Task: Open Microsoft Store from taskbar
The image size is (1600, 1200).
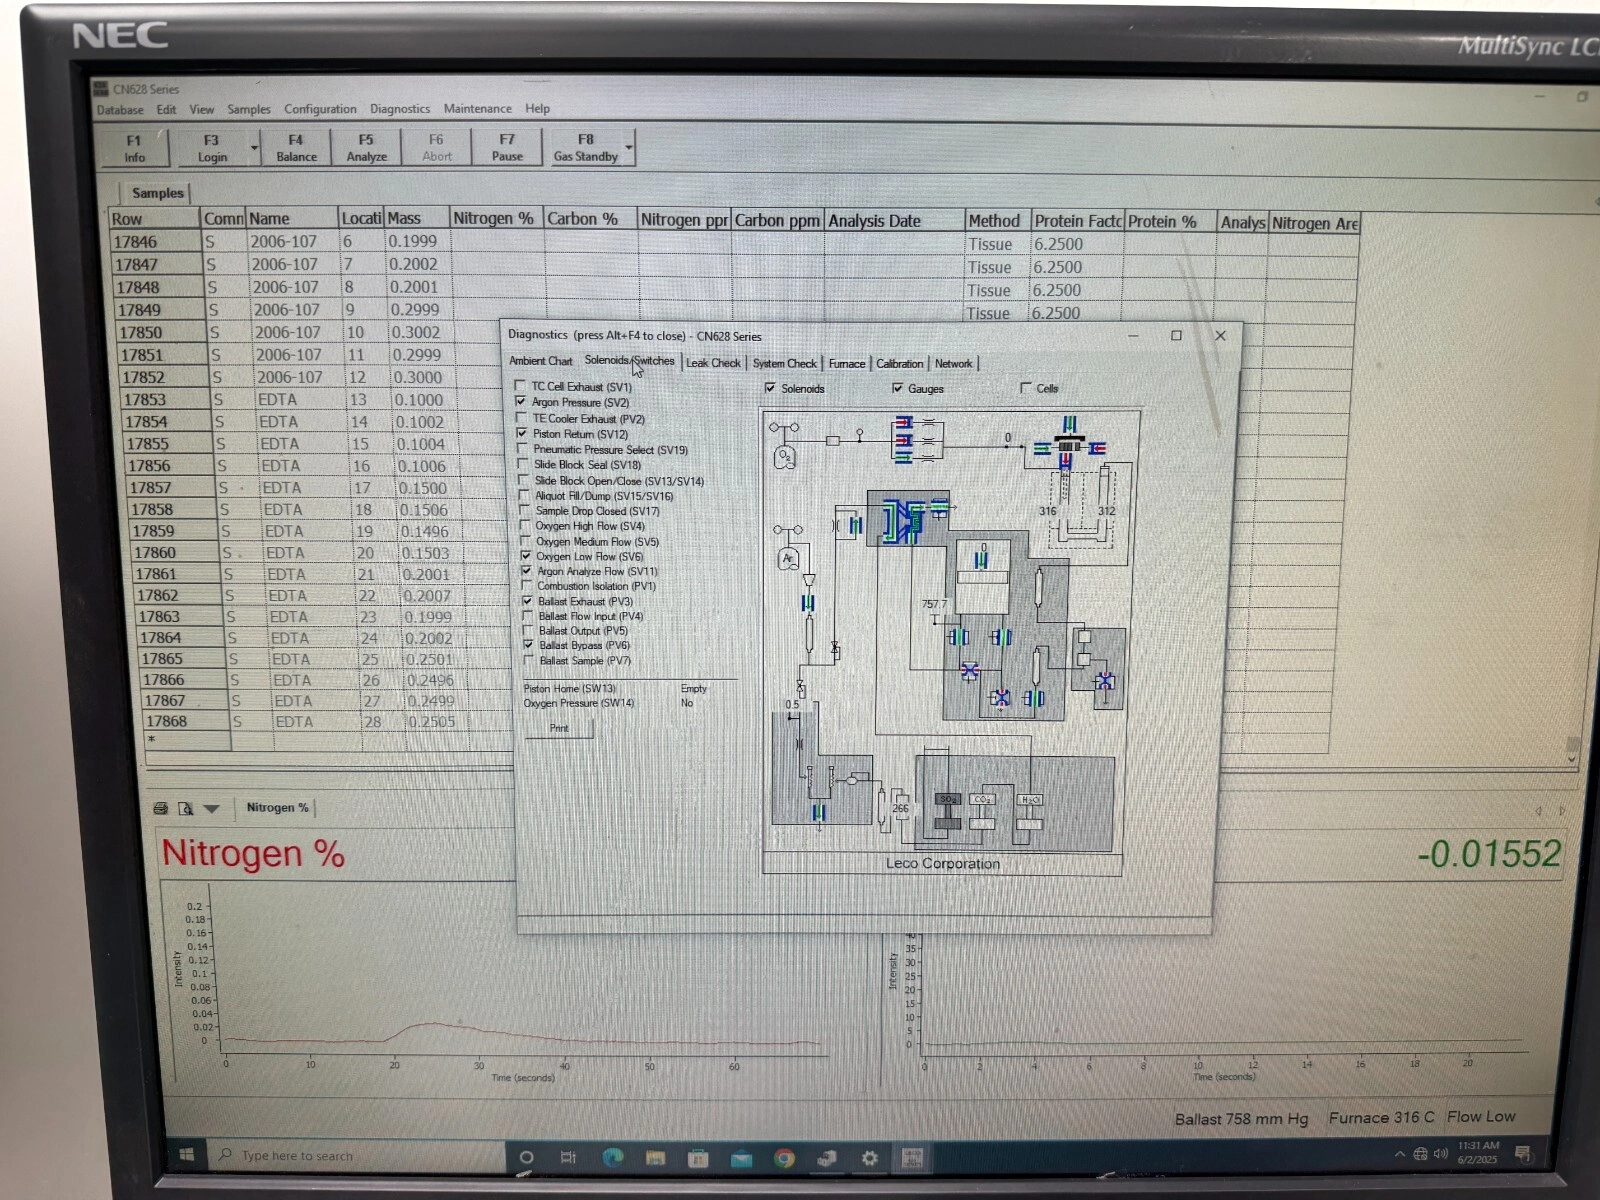Action: 698,1158
